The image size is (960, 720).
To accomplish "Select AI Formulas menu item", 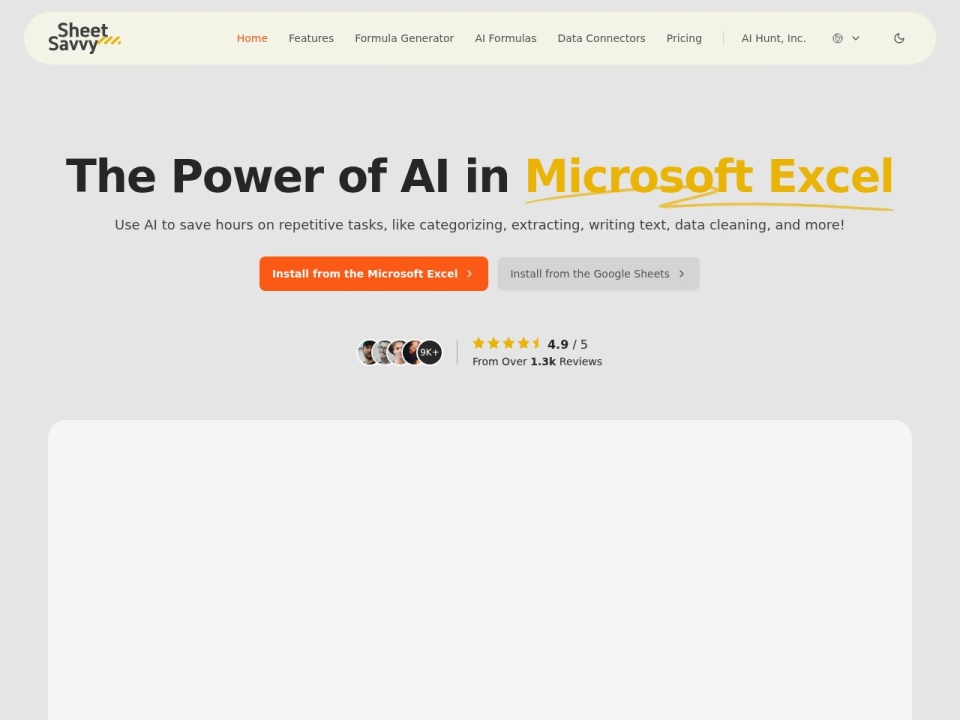I will tap(505, 38).
